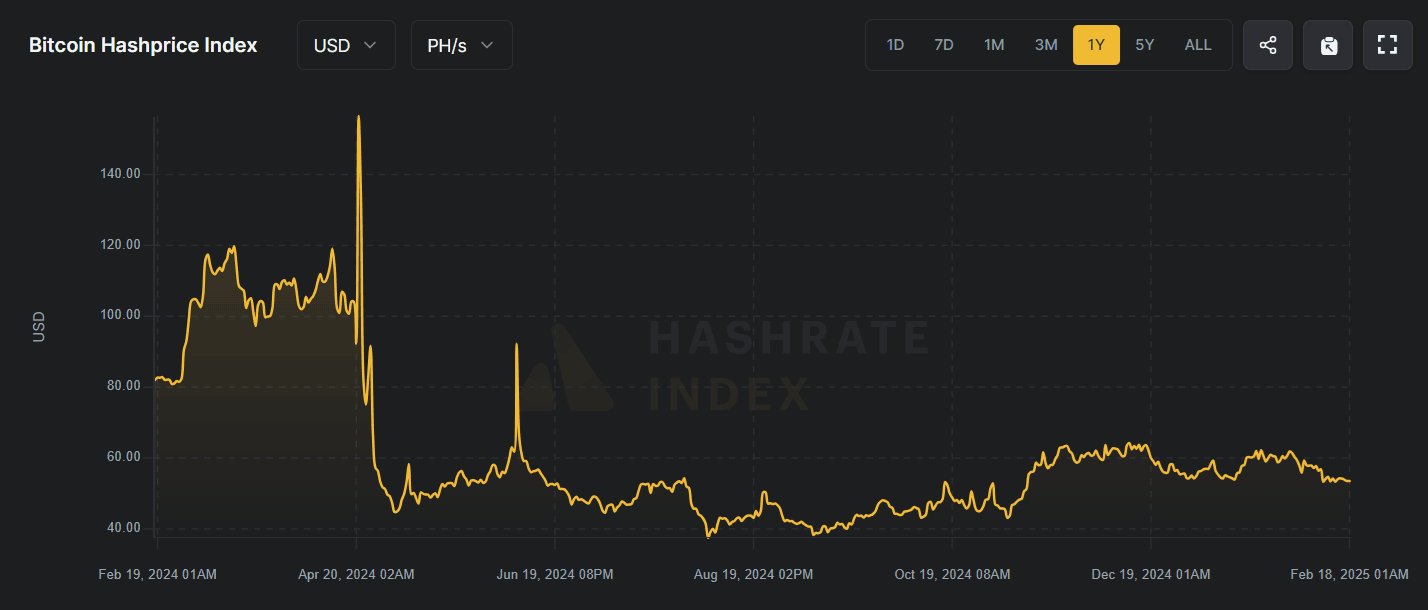Show ALL historical data range

[1197, 45]
